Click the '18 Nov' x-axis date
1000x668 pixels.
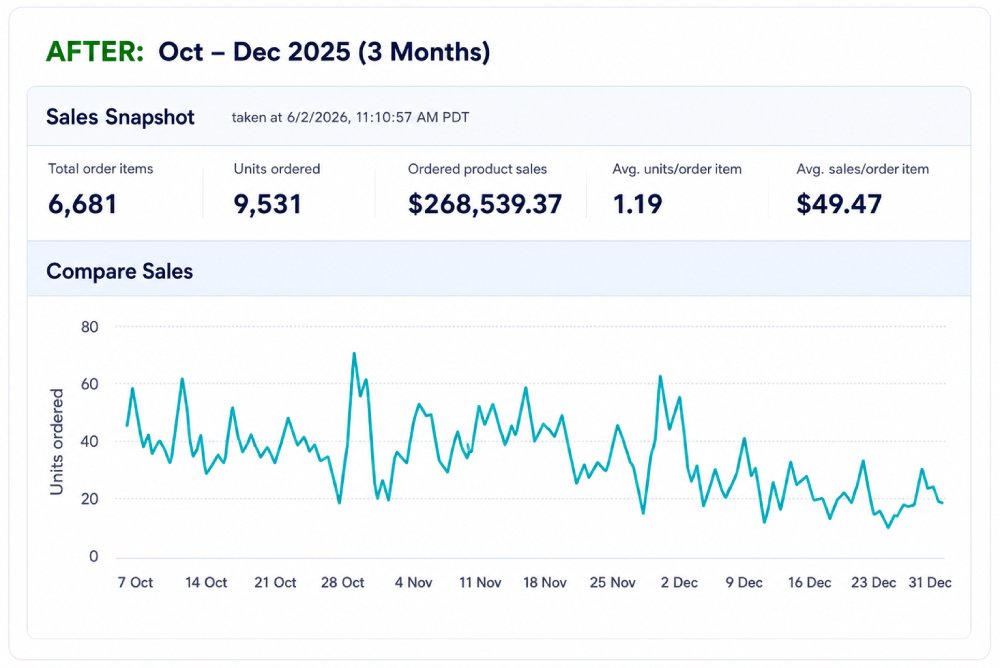click(x=545, y=583)
